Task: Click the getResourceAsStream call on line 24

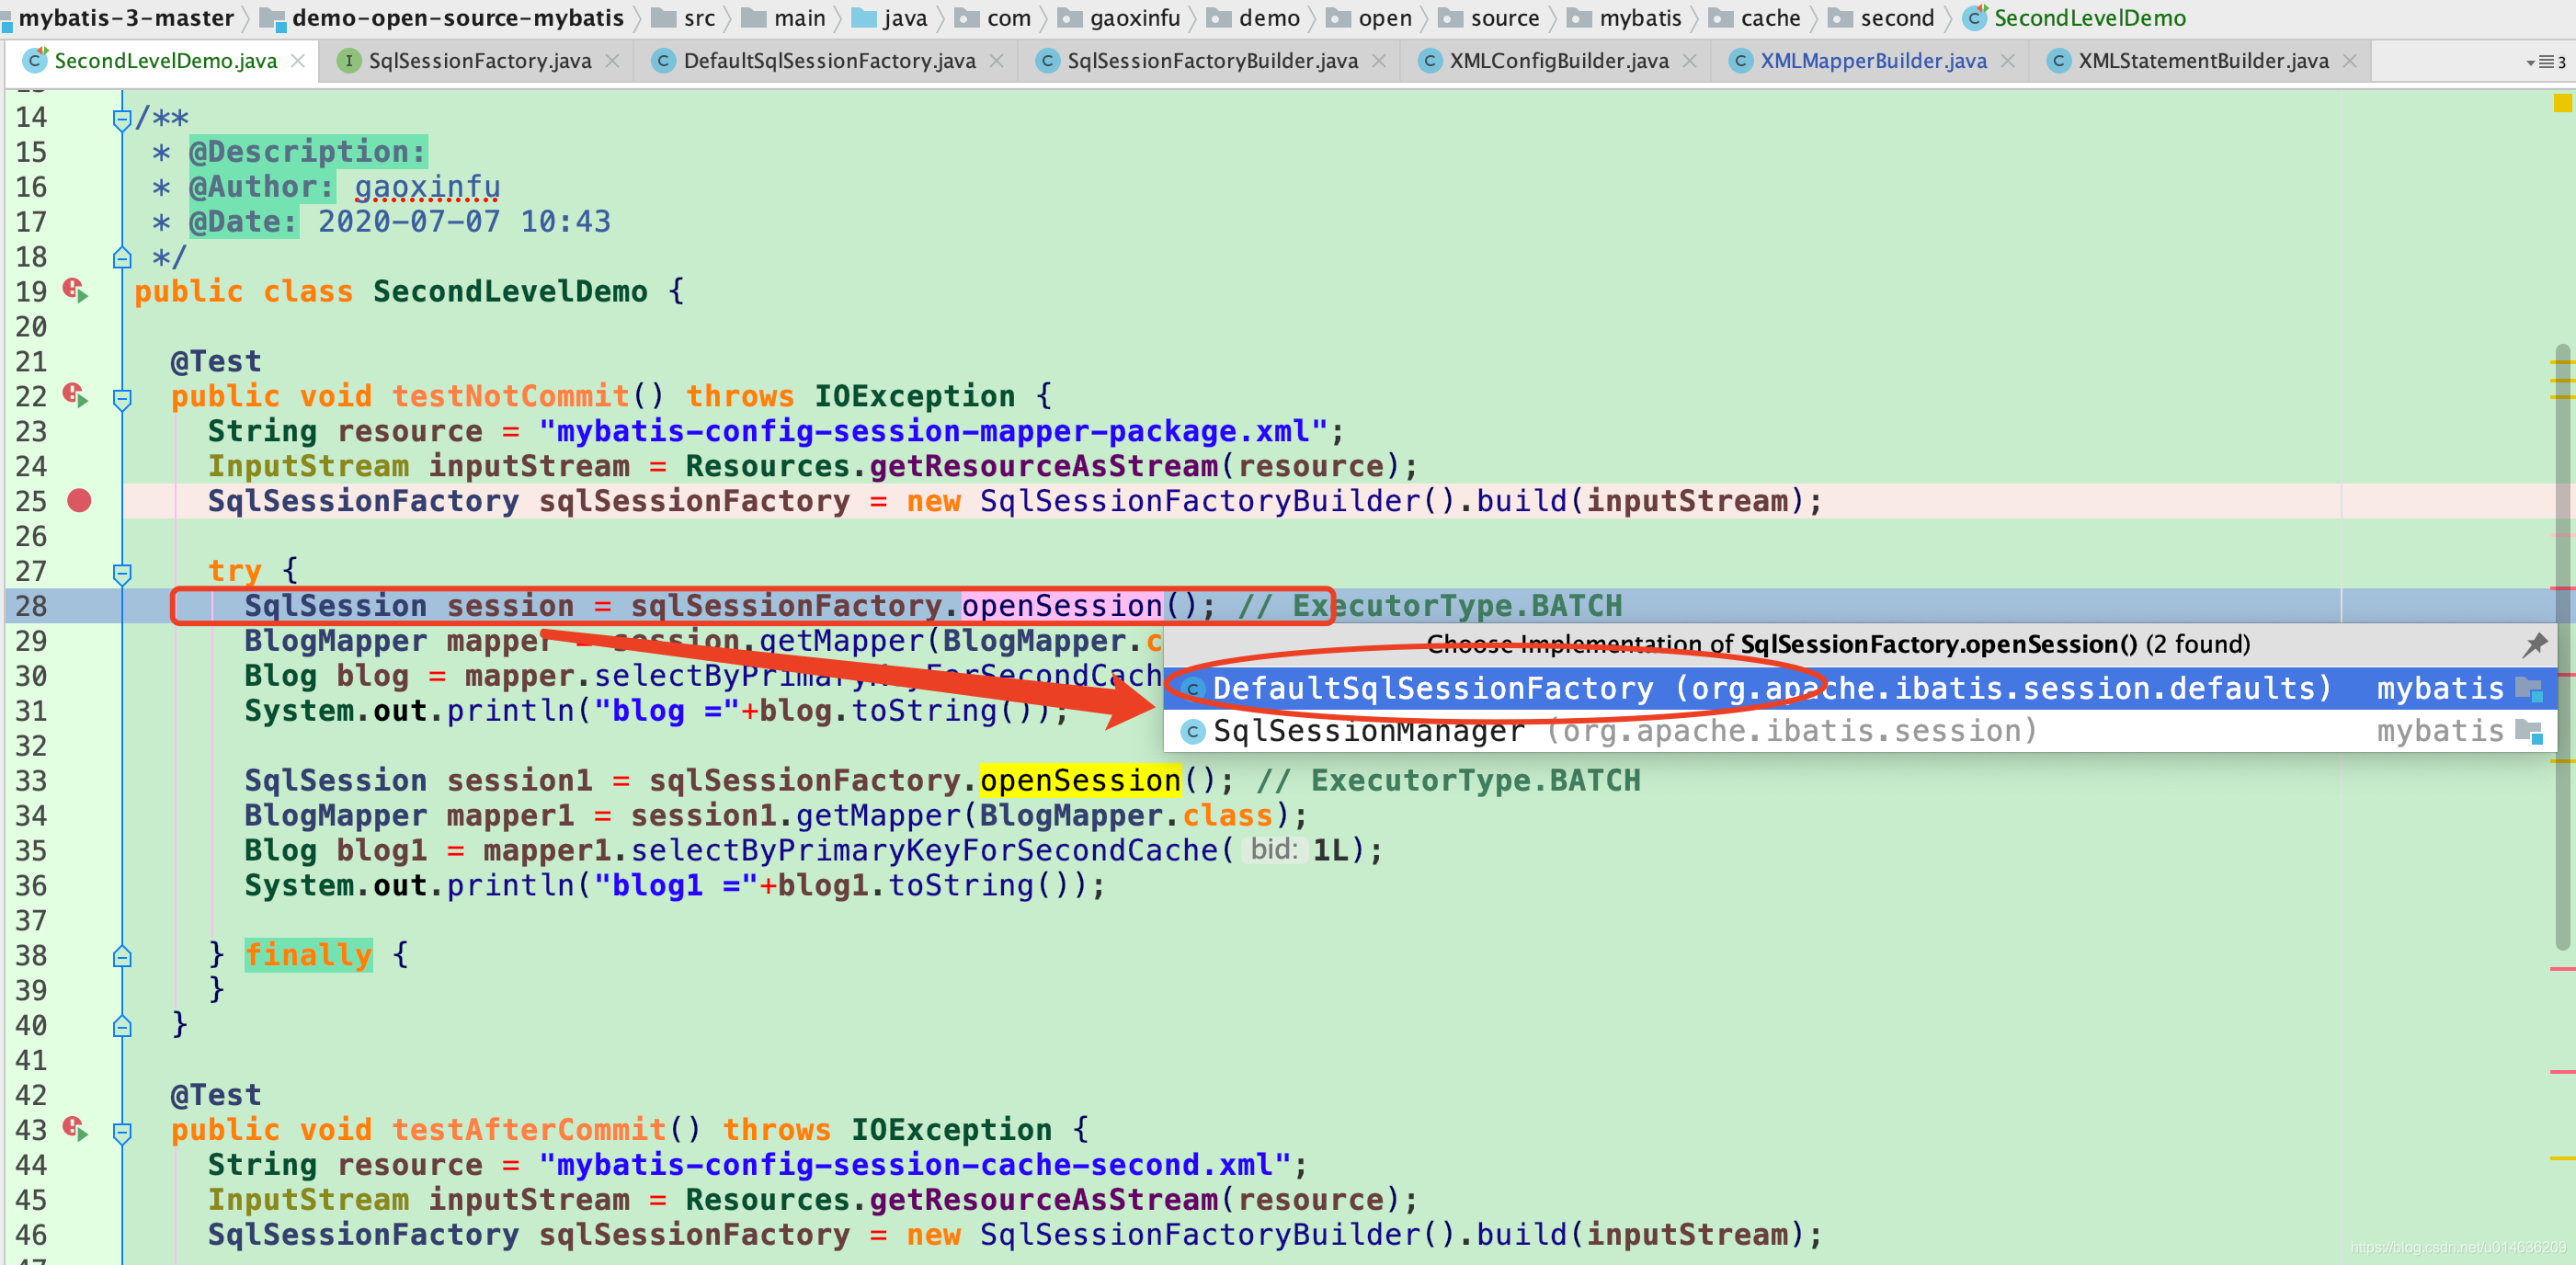Action: point(1043,466)
